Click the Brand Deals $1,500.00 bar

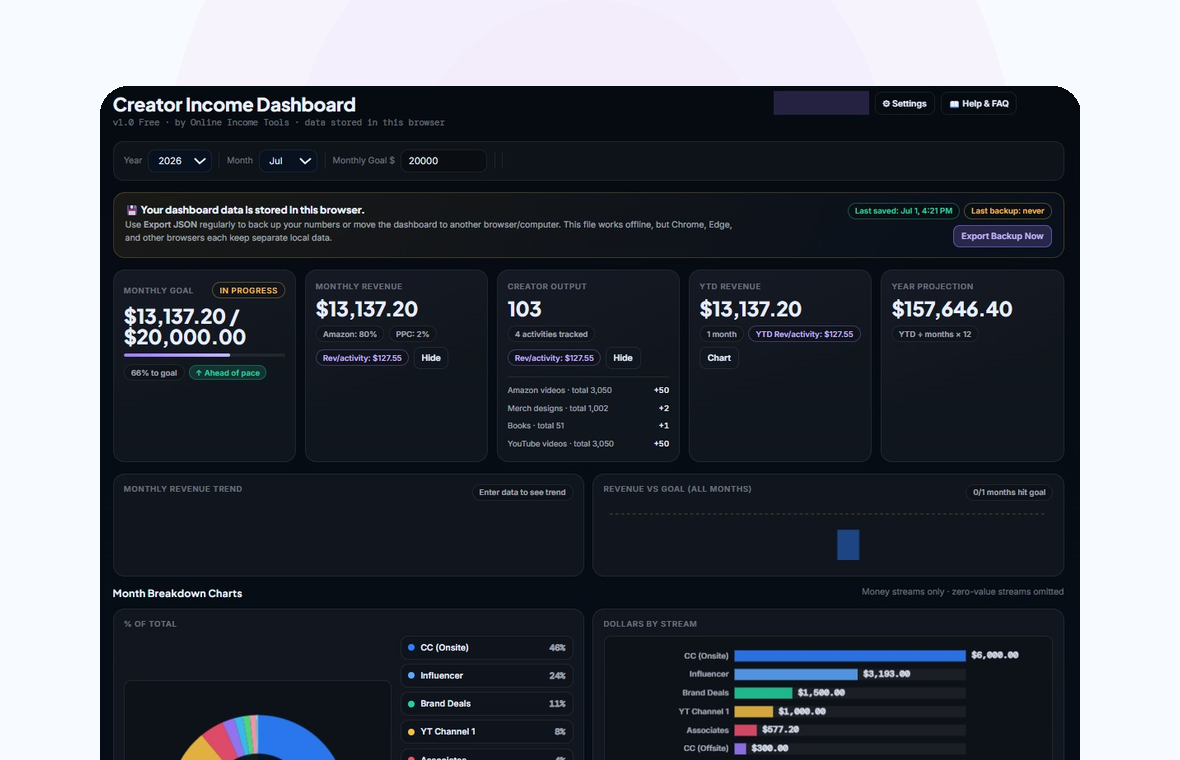[763, 693]
